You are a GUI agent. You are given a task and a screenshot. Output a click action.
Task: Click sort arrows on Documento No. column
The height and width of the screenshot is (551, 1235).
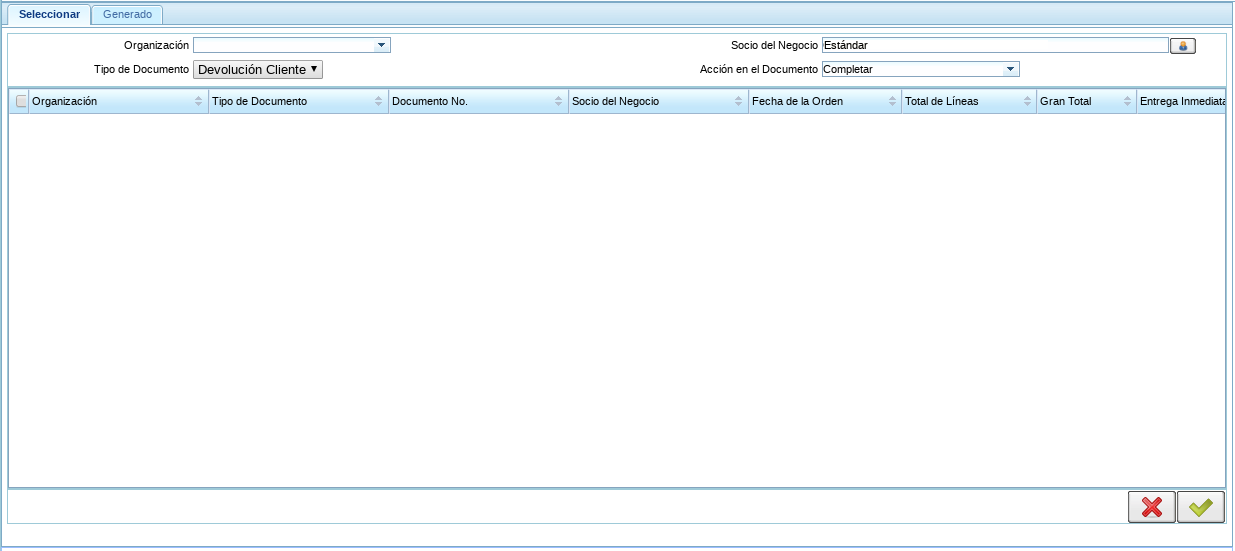point(558,102)
